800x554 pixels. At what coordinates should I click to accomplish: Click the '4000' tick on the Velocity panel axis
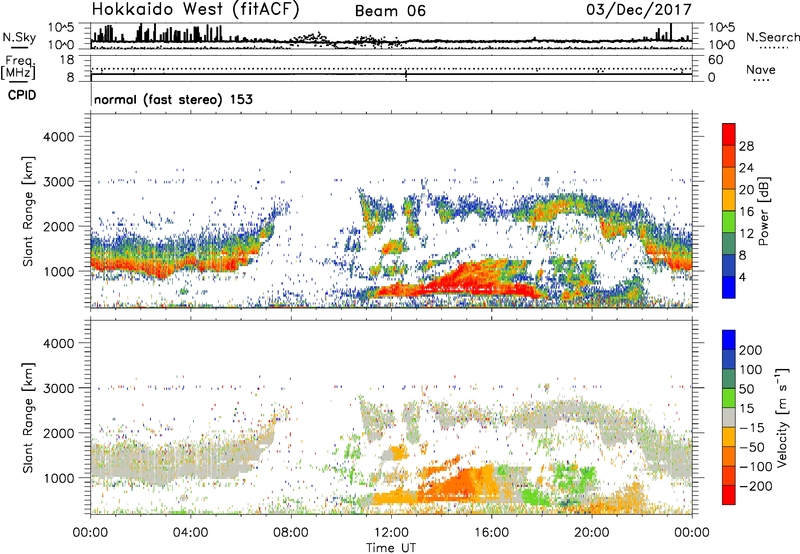pyautogui.click(x=58, y=343)
